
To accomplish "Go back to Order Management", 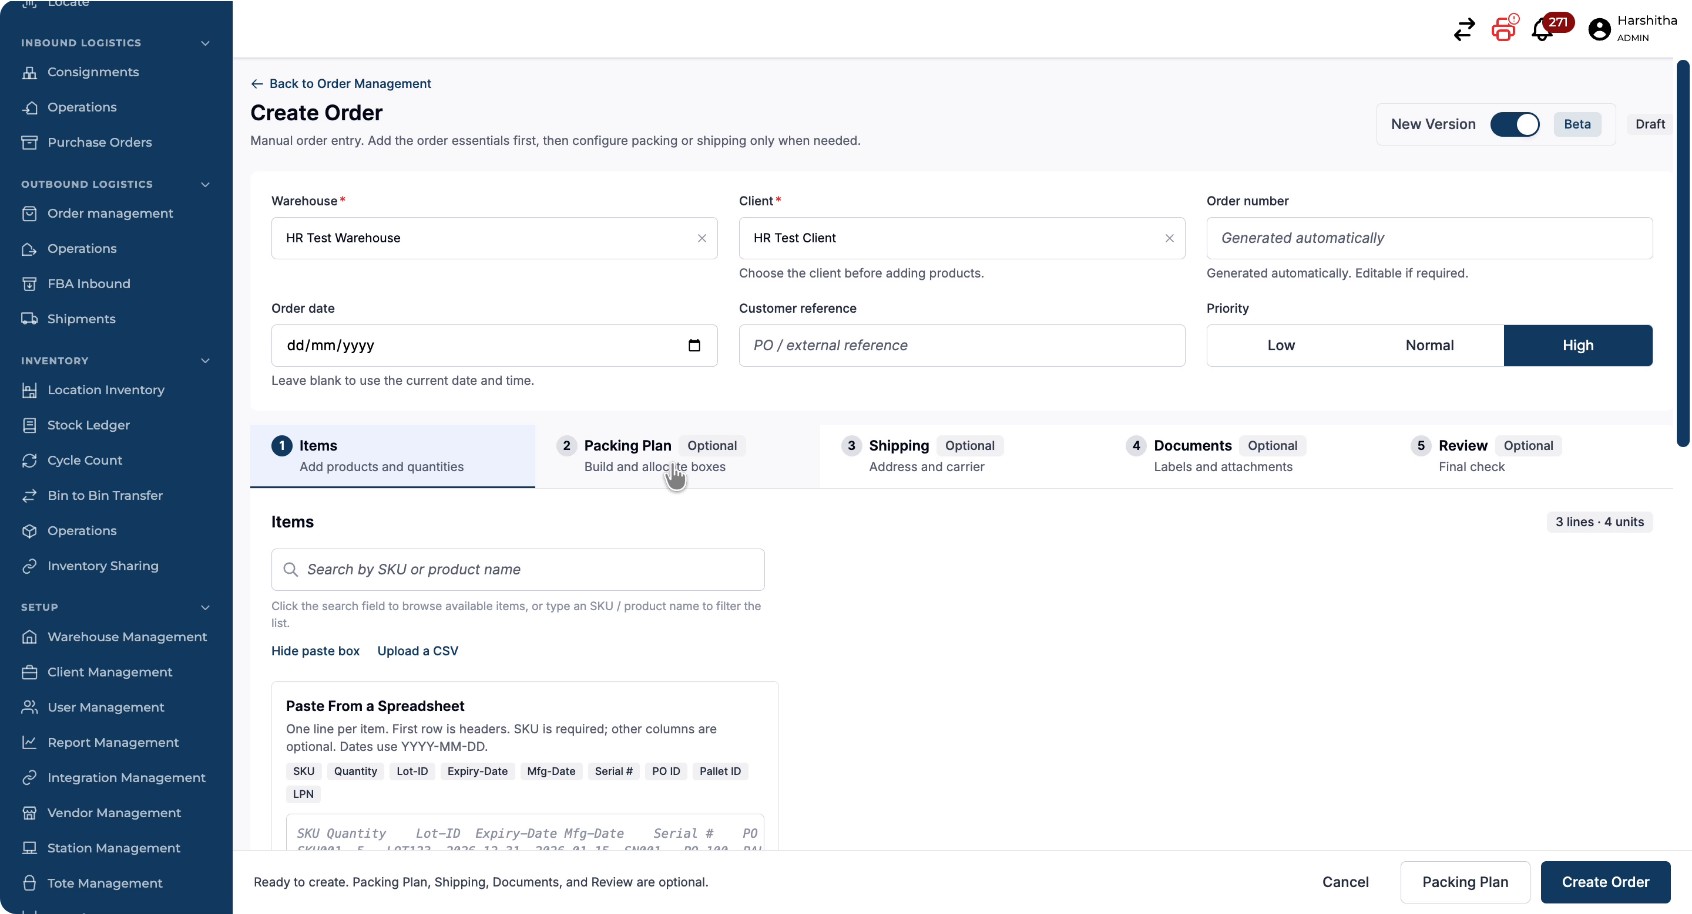I will (341, 84).
